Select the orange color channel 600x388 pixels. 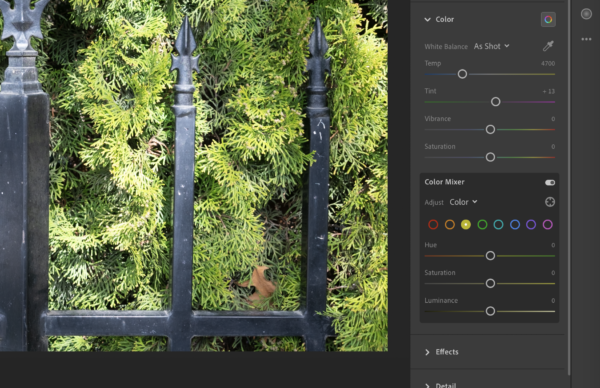[x=450, y=225]
